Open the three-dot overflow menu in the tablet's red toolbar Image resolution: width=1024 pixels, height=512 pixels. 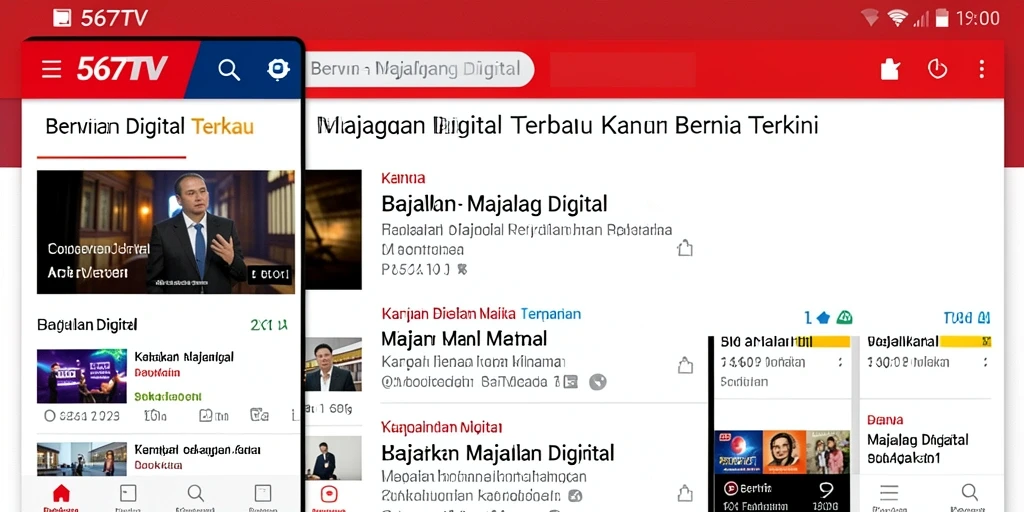(x=982, y=69)
